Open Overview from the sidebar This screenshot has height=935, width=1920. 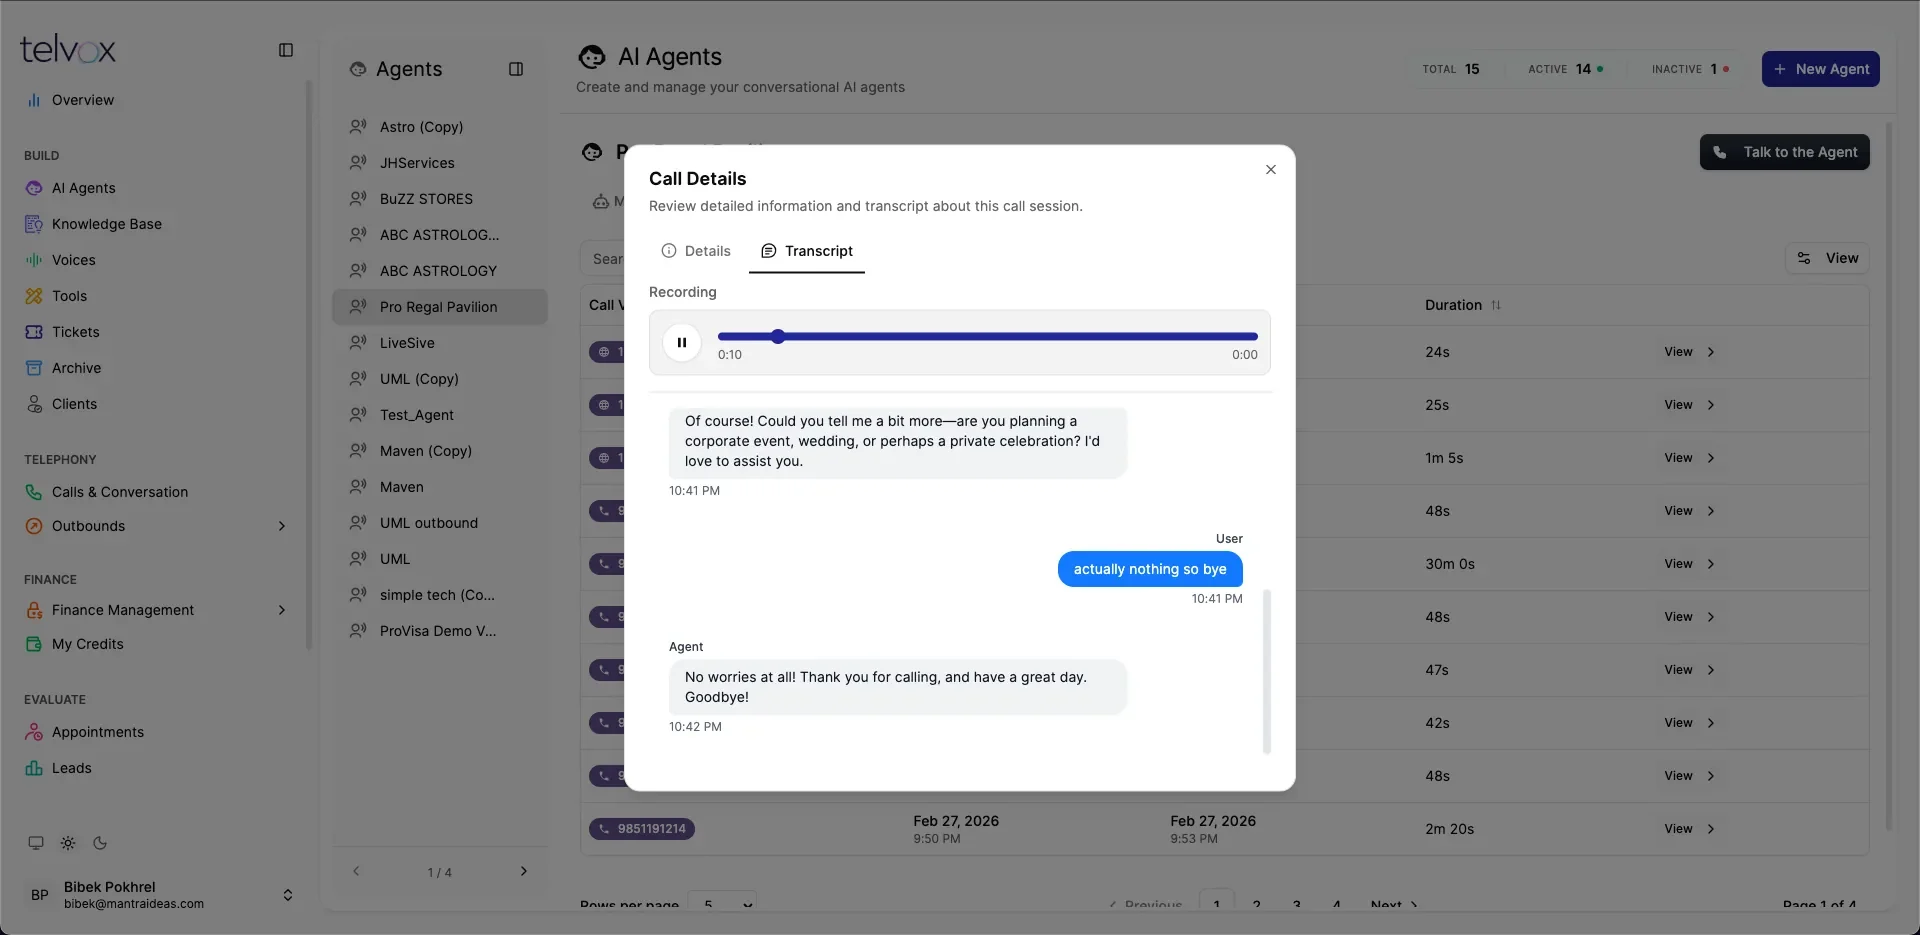[83, 100]
